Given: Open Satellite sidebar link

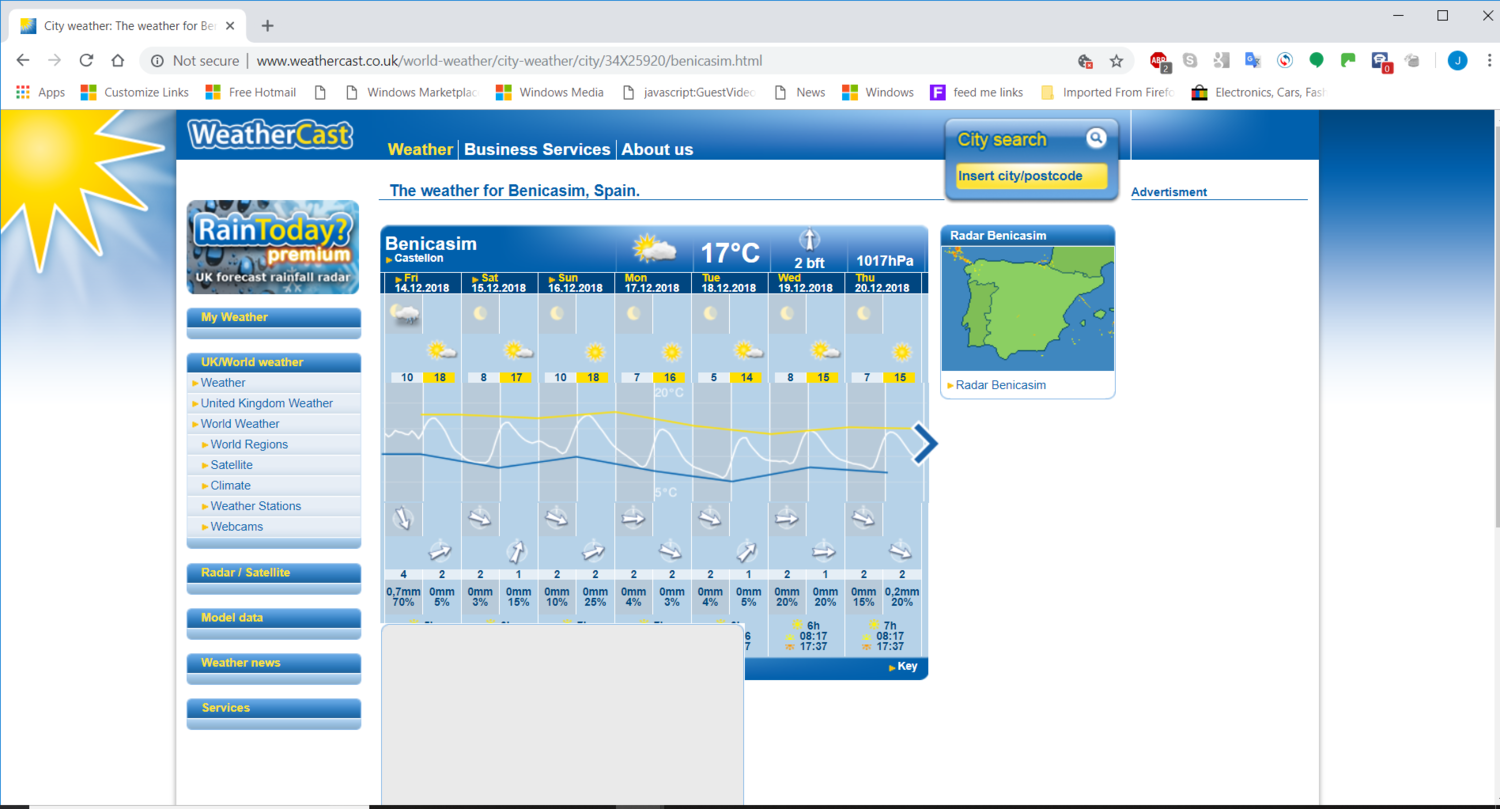Looking at the screenshot, I should click(232, 465).
